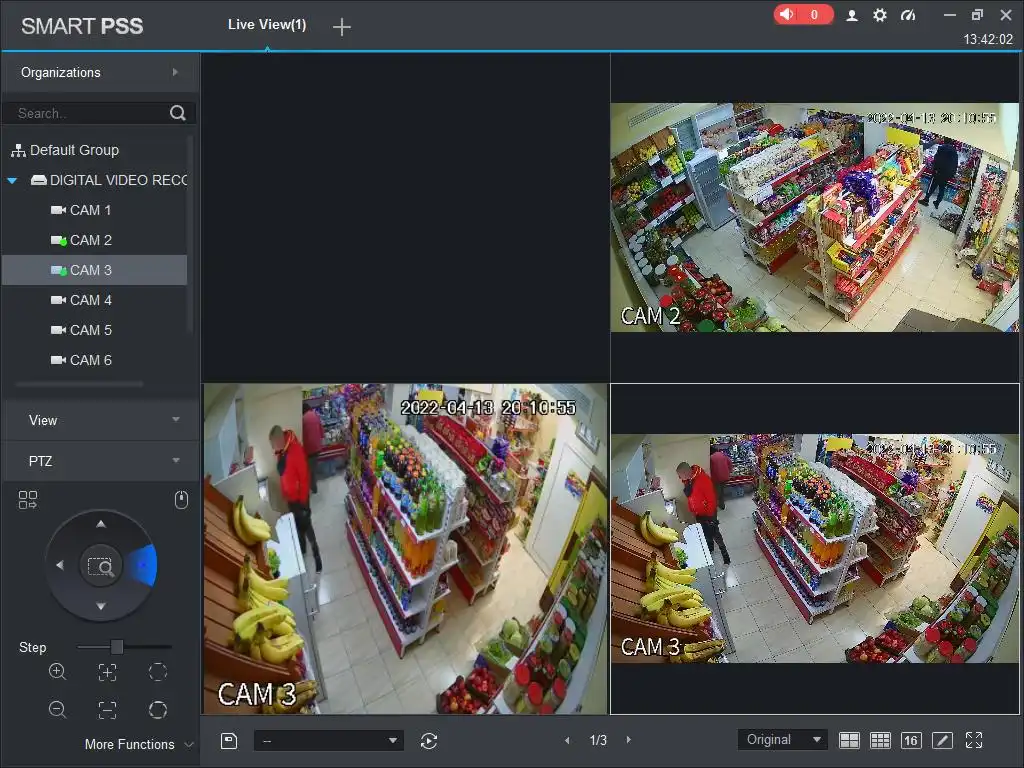Screen dimensions: 1024x768
Task: Enter full screen mode
Action: [974, 740]
